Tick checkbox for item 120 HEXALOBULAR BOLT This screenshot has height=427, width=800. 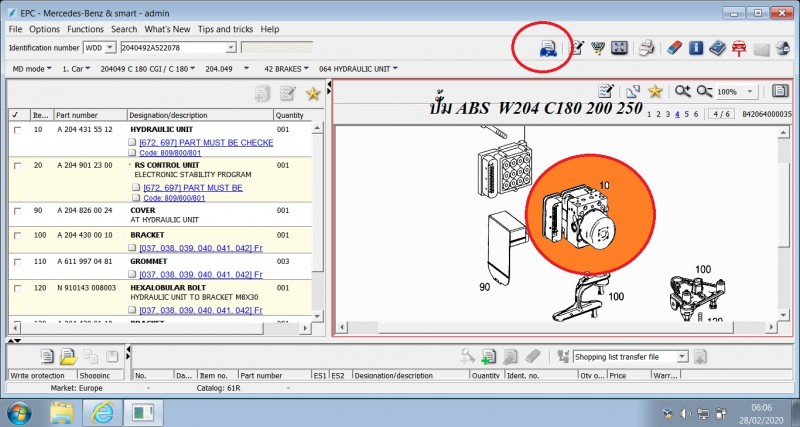[17, 288]
